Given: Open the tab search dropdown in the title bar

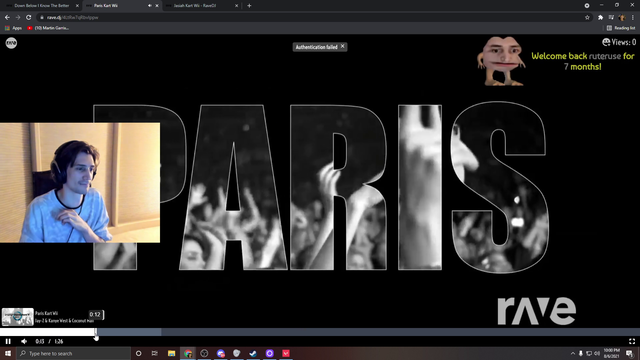Looking at the screenshot, I should point(587,6).
